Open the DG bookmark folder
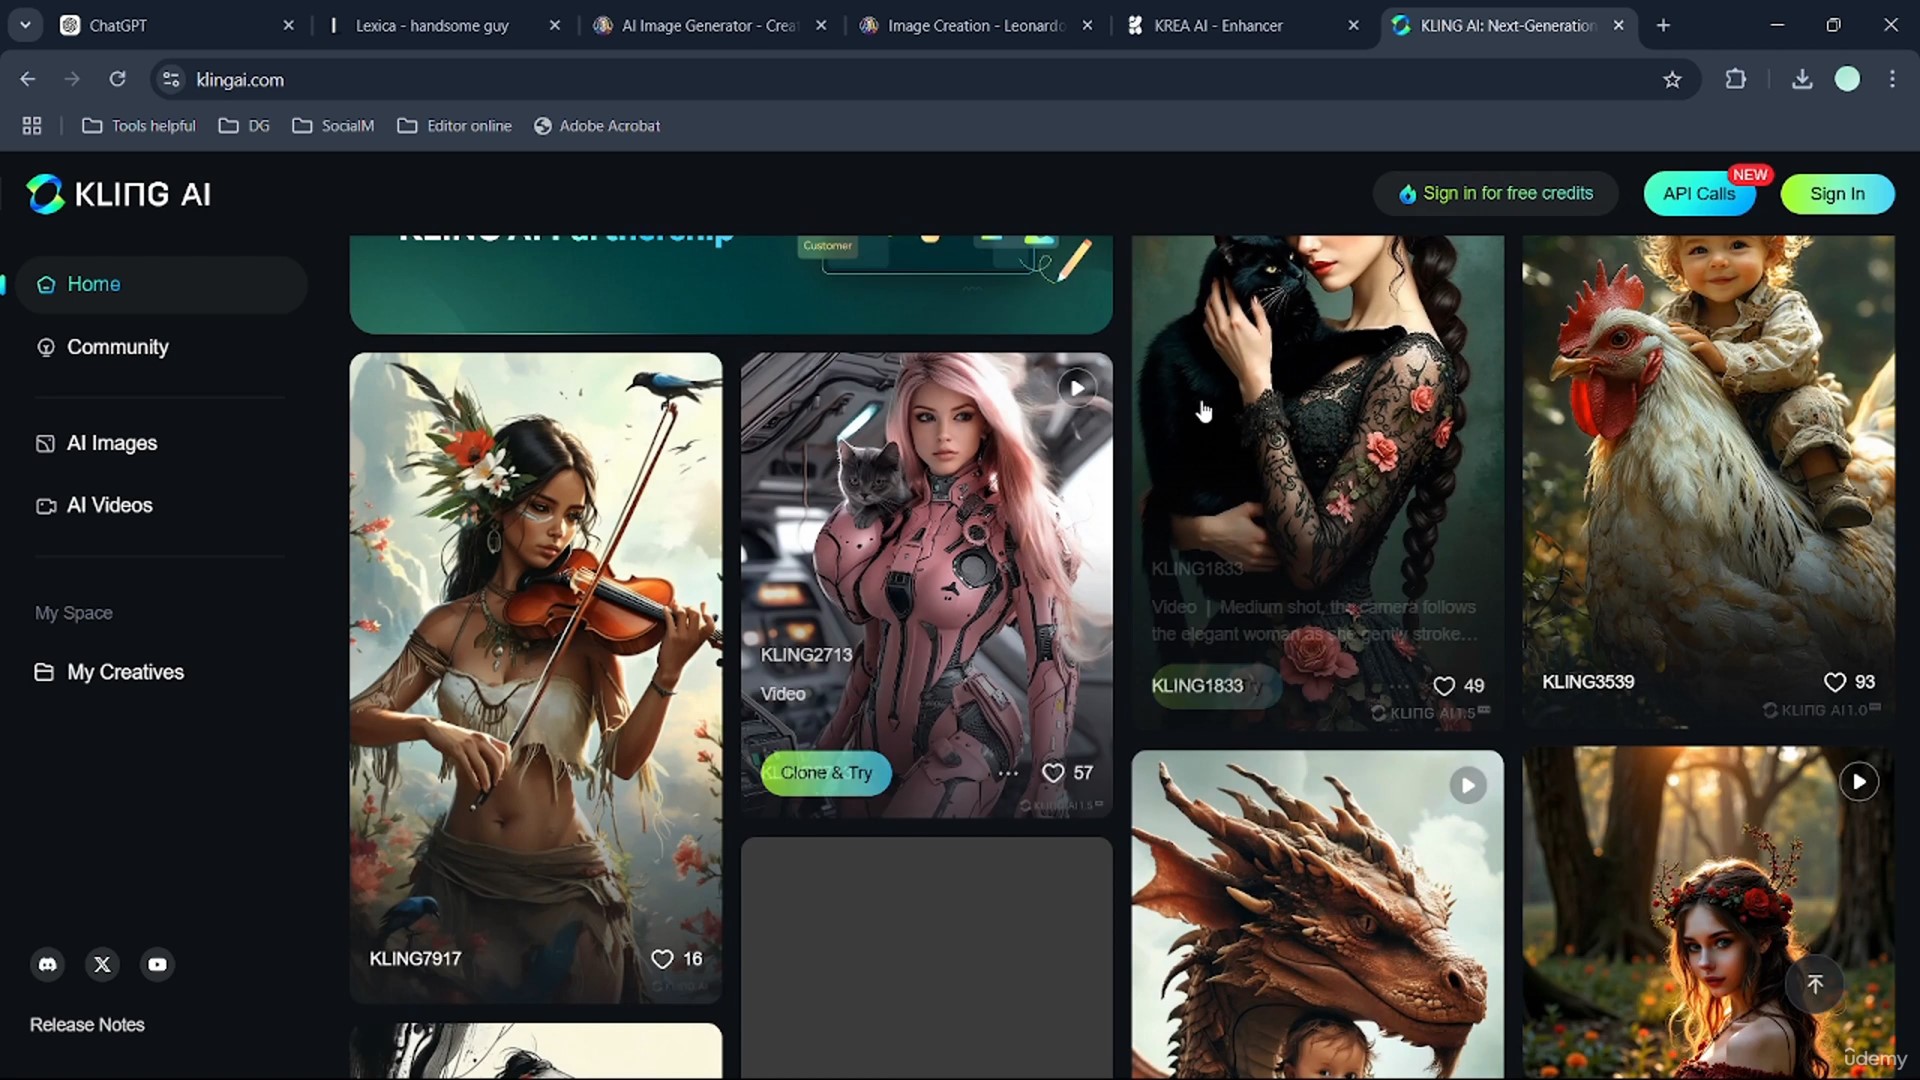This screenshot has width=1920, height=1080. click(x=245, y=126)
